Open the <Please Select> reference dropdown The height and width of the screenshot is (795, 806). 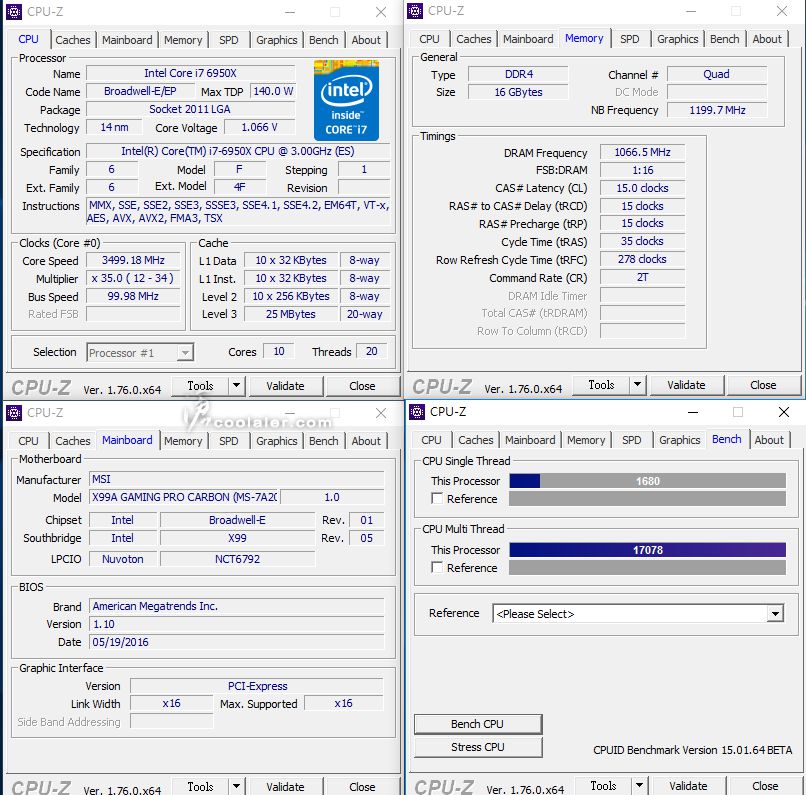coord(638,614)
